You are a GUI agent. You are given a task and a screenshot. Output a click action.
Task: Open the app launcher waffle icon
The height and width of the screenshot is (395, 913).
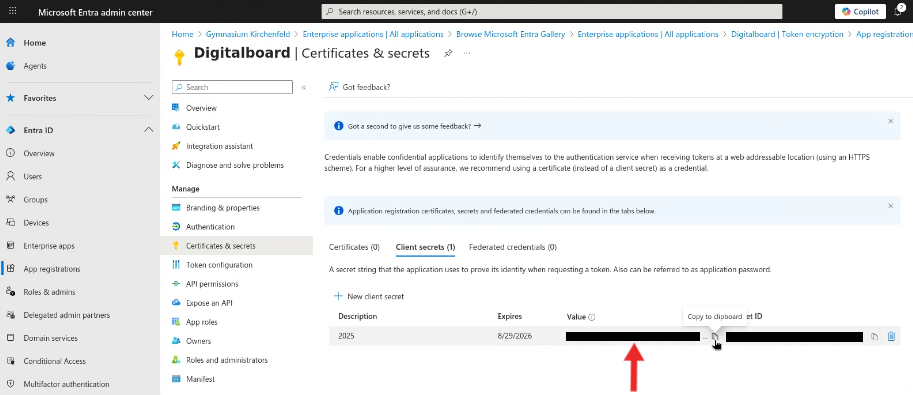click(x=13, y=12)
